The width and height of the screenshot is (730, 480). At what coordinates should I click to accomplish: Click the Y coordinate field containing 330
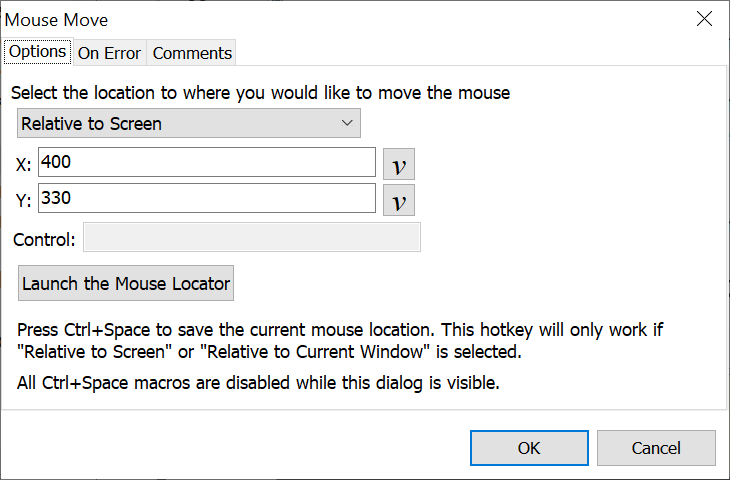click(207, 199)
